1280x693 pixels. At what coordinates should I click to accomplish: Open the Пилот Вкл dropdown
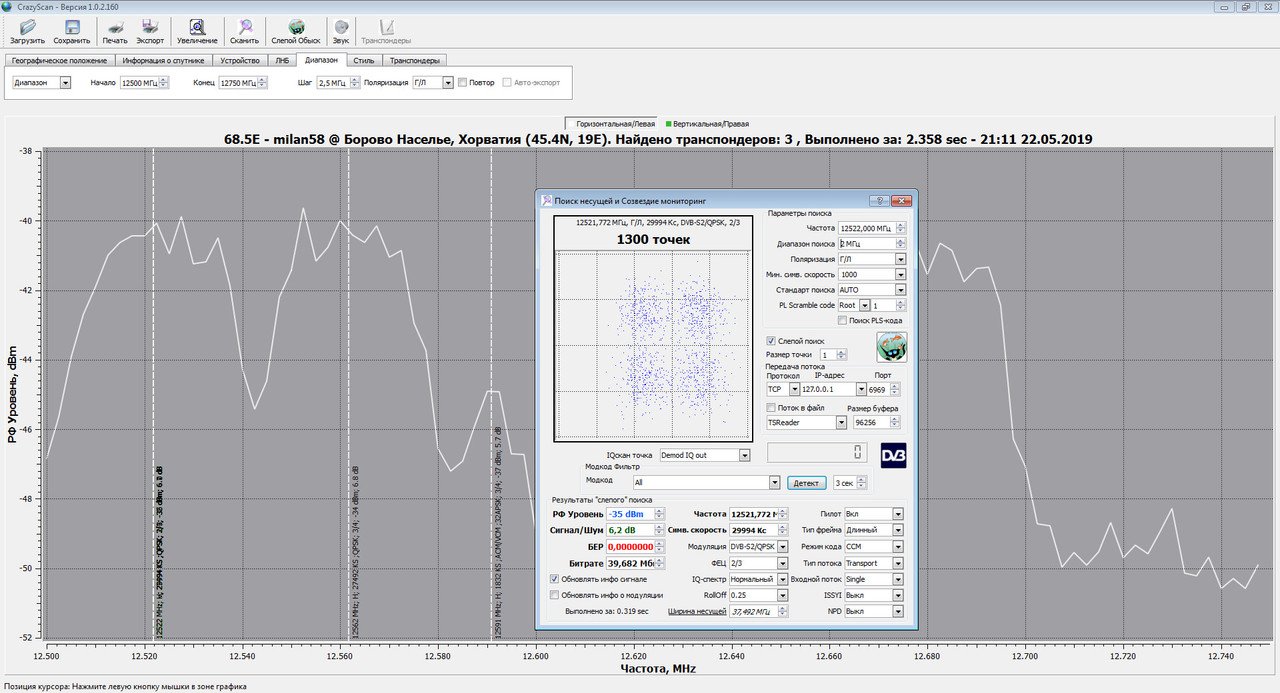pyautogui.click(x=898, y=514)
